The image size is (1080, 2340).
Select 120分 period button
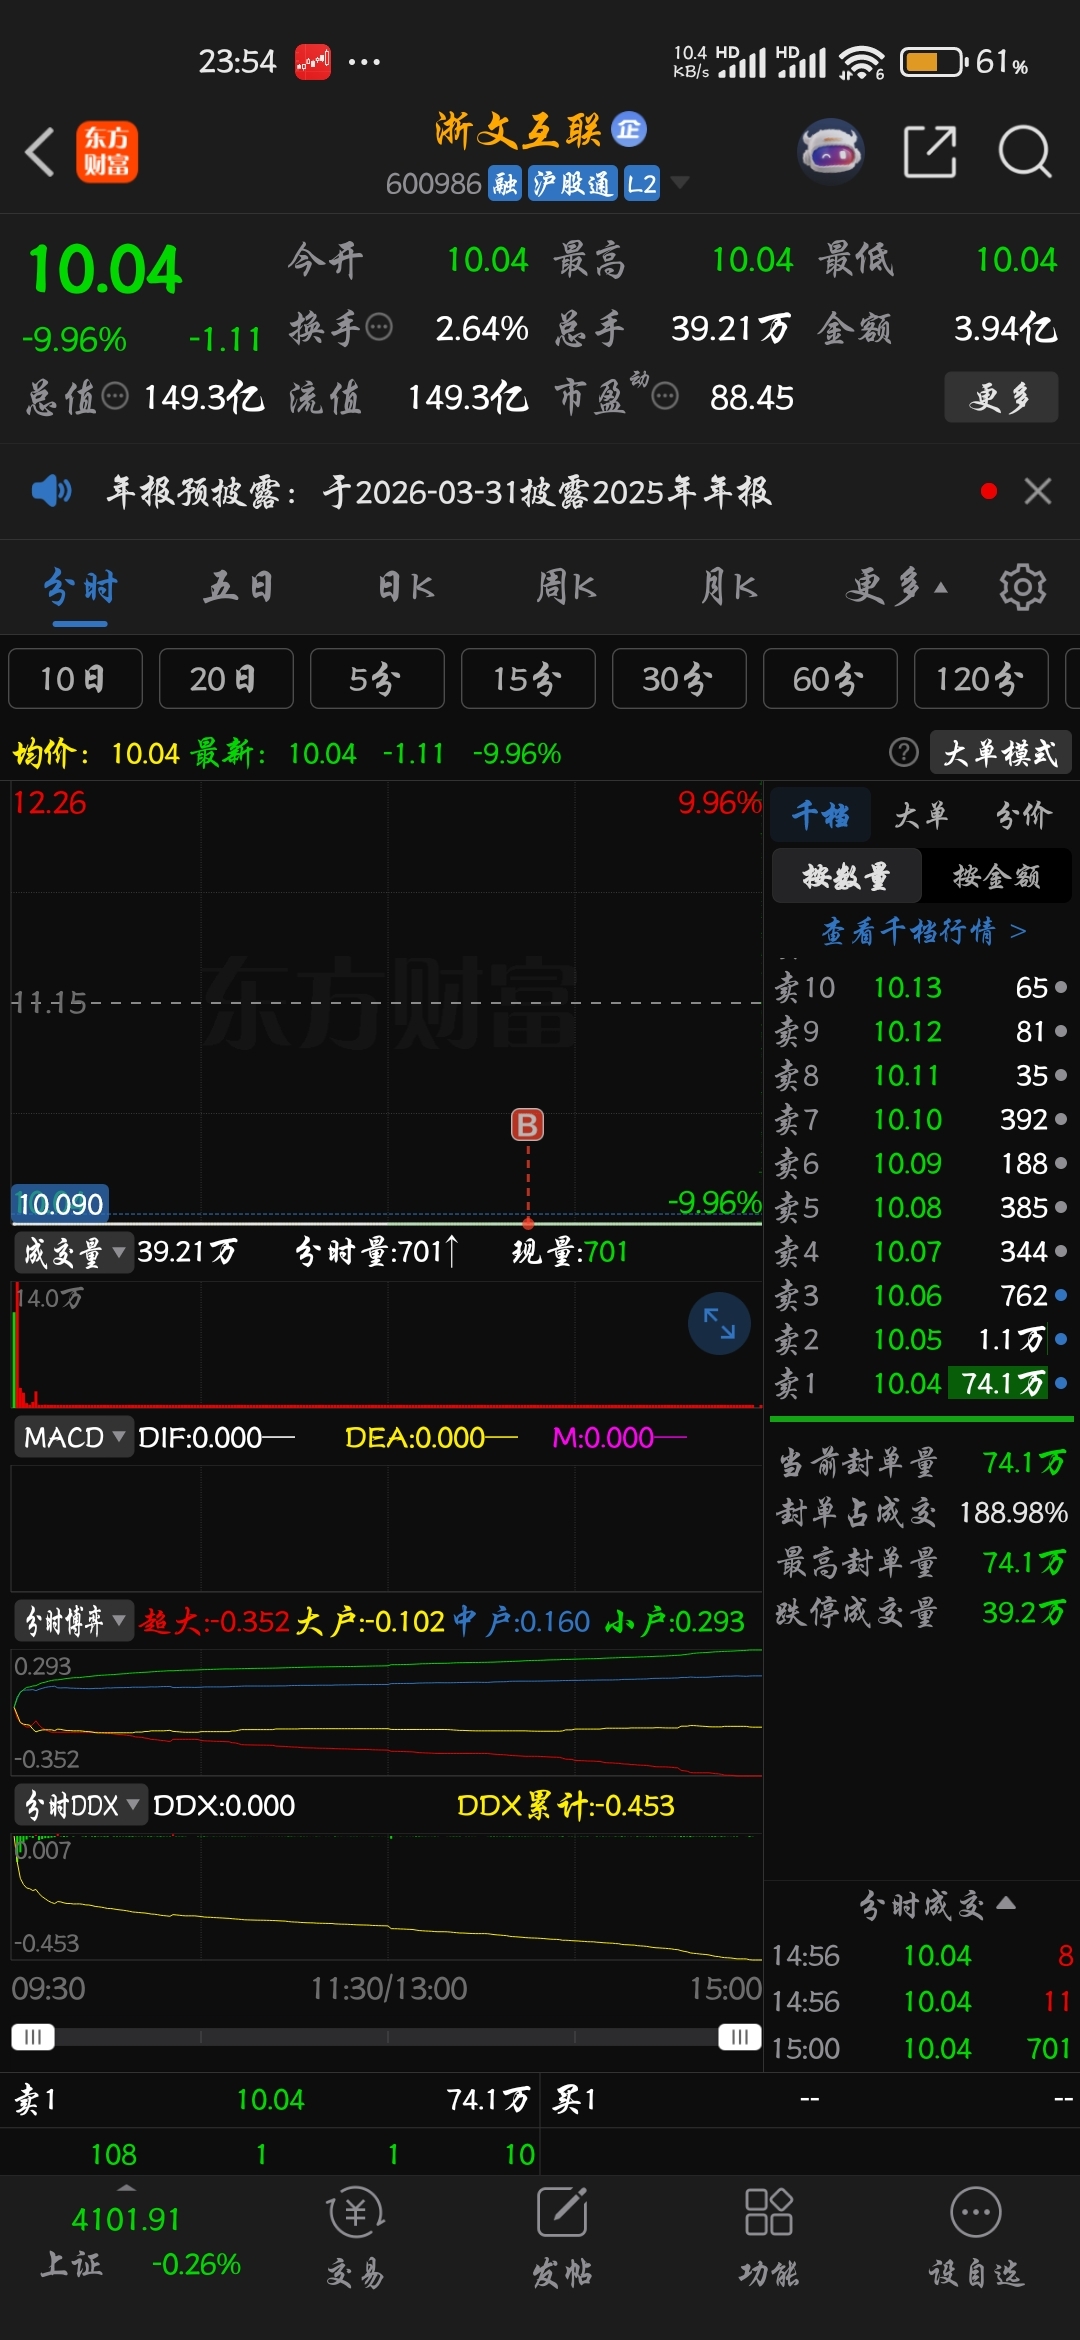[x=981, y=678]
